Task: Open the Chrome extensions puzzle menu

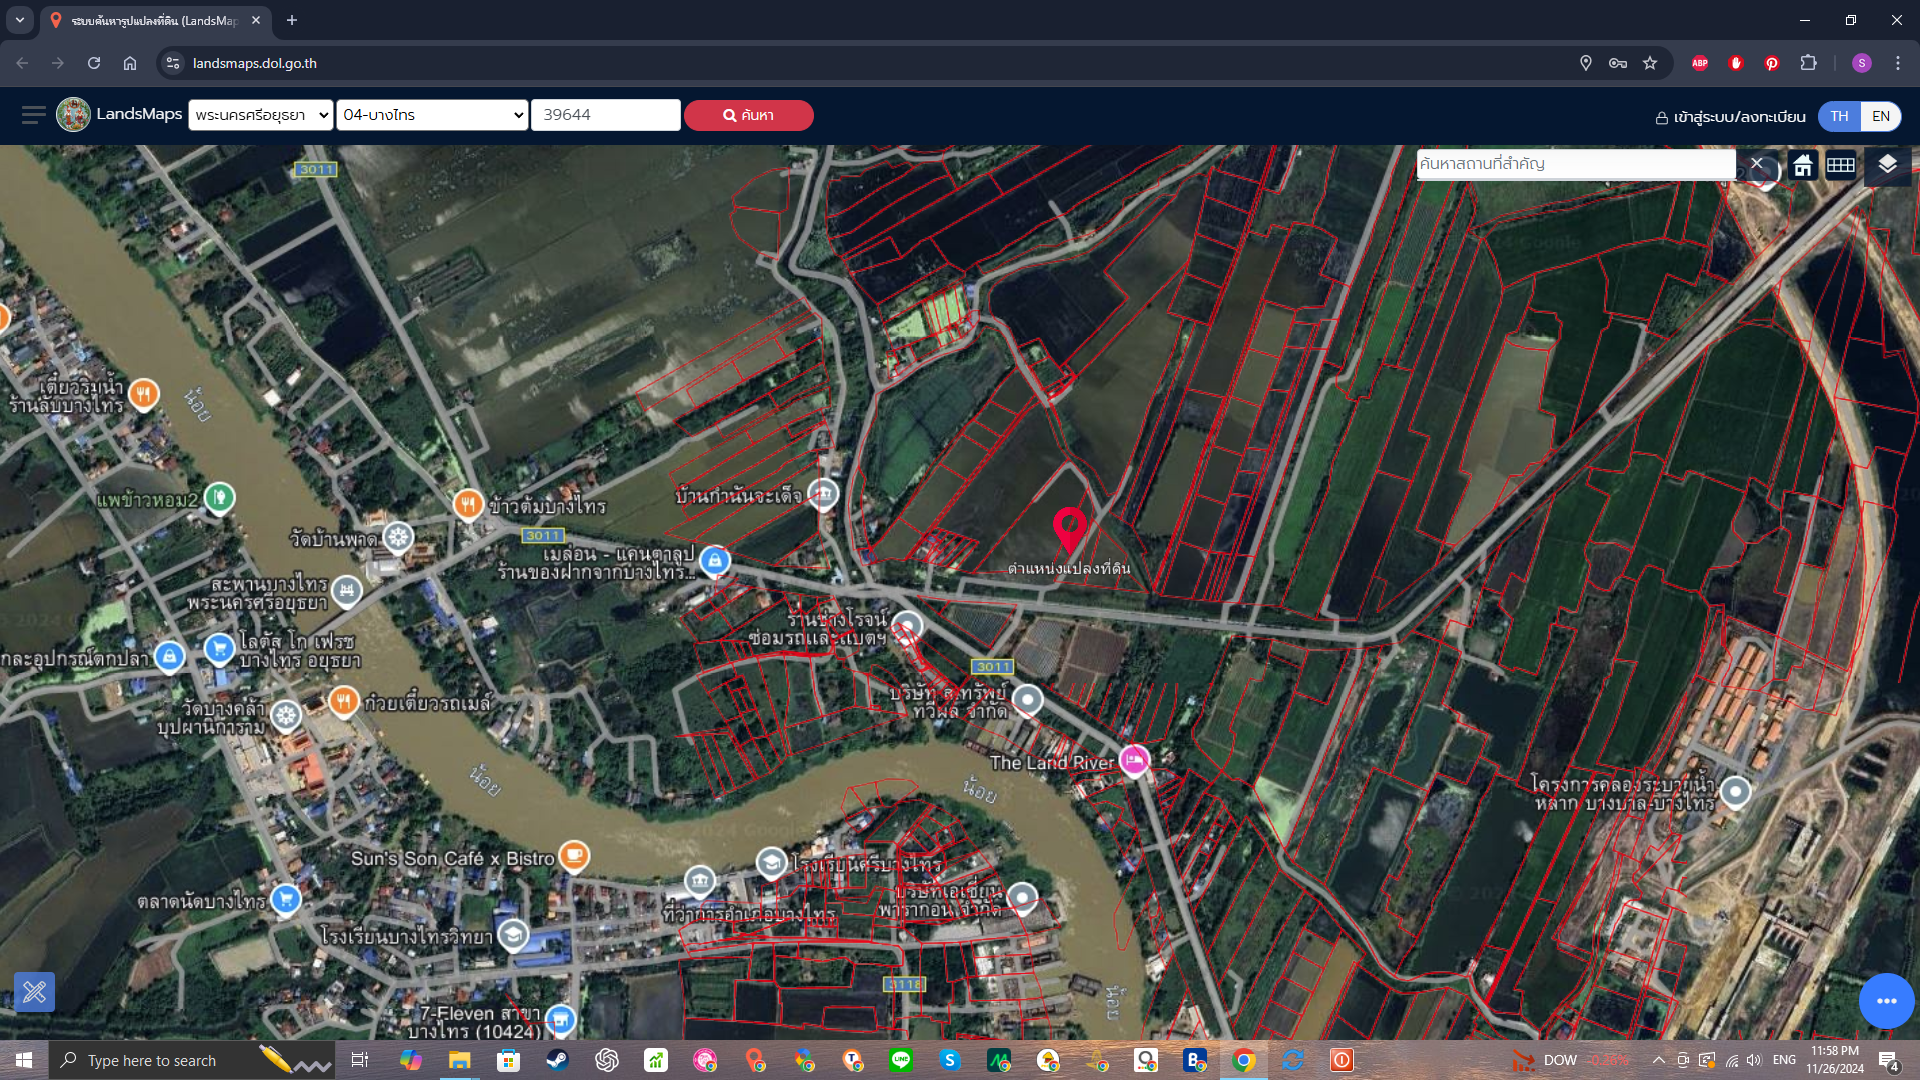Action: point(1808,63)
